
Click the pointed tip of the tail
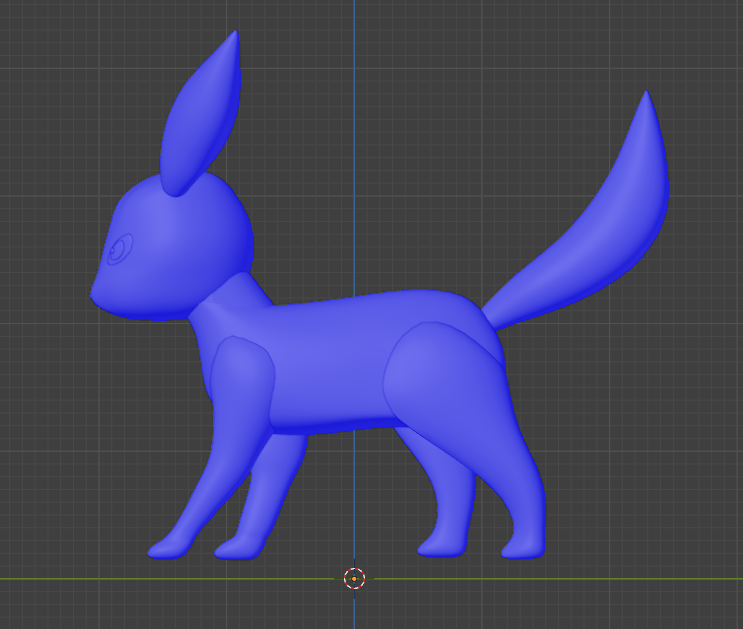(647, 98)
